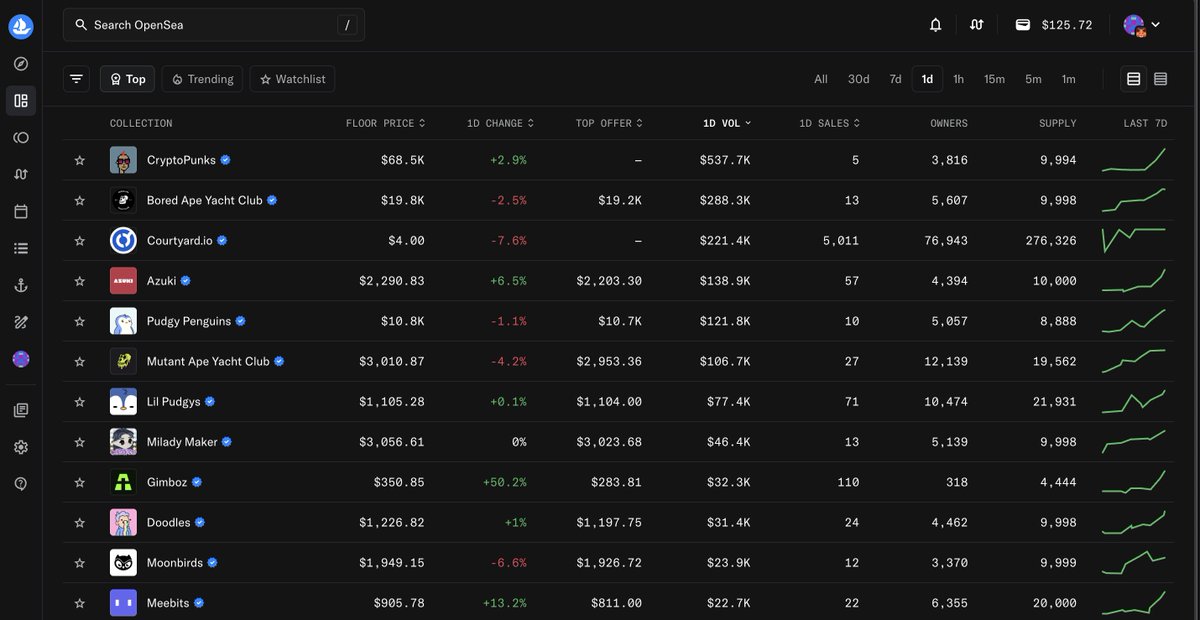Star Gimboz for watchlist
The width and height of the screenshot is (1200, 620).
[x=80, y=482]
